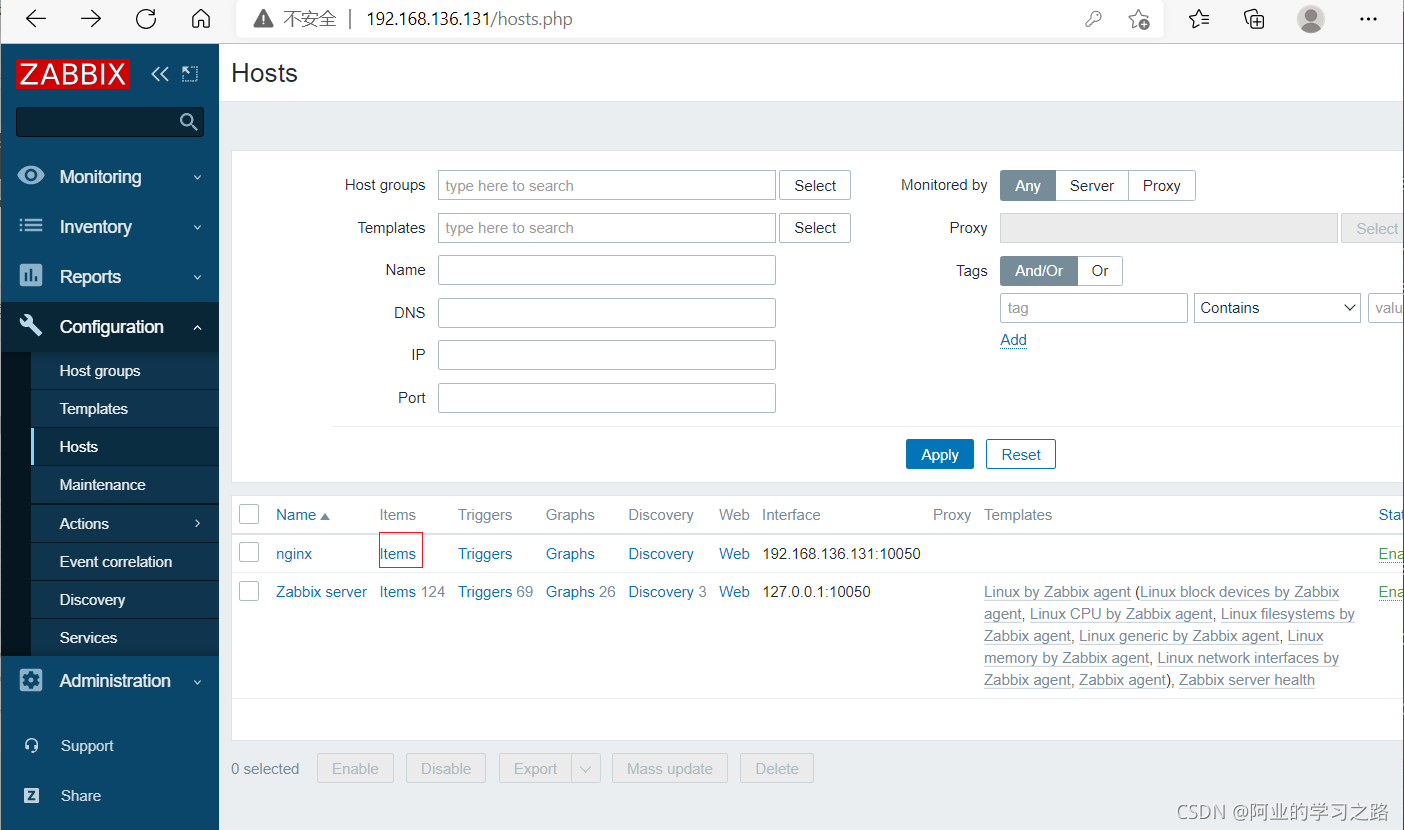
Task: Click the Share Z icon
Action: click(x=31, y=796)
